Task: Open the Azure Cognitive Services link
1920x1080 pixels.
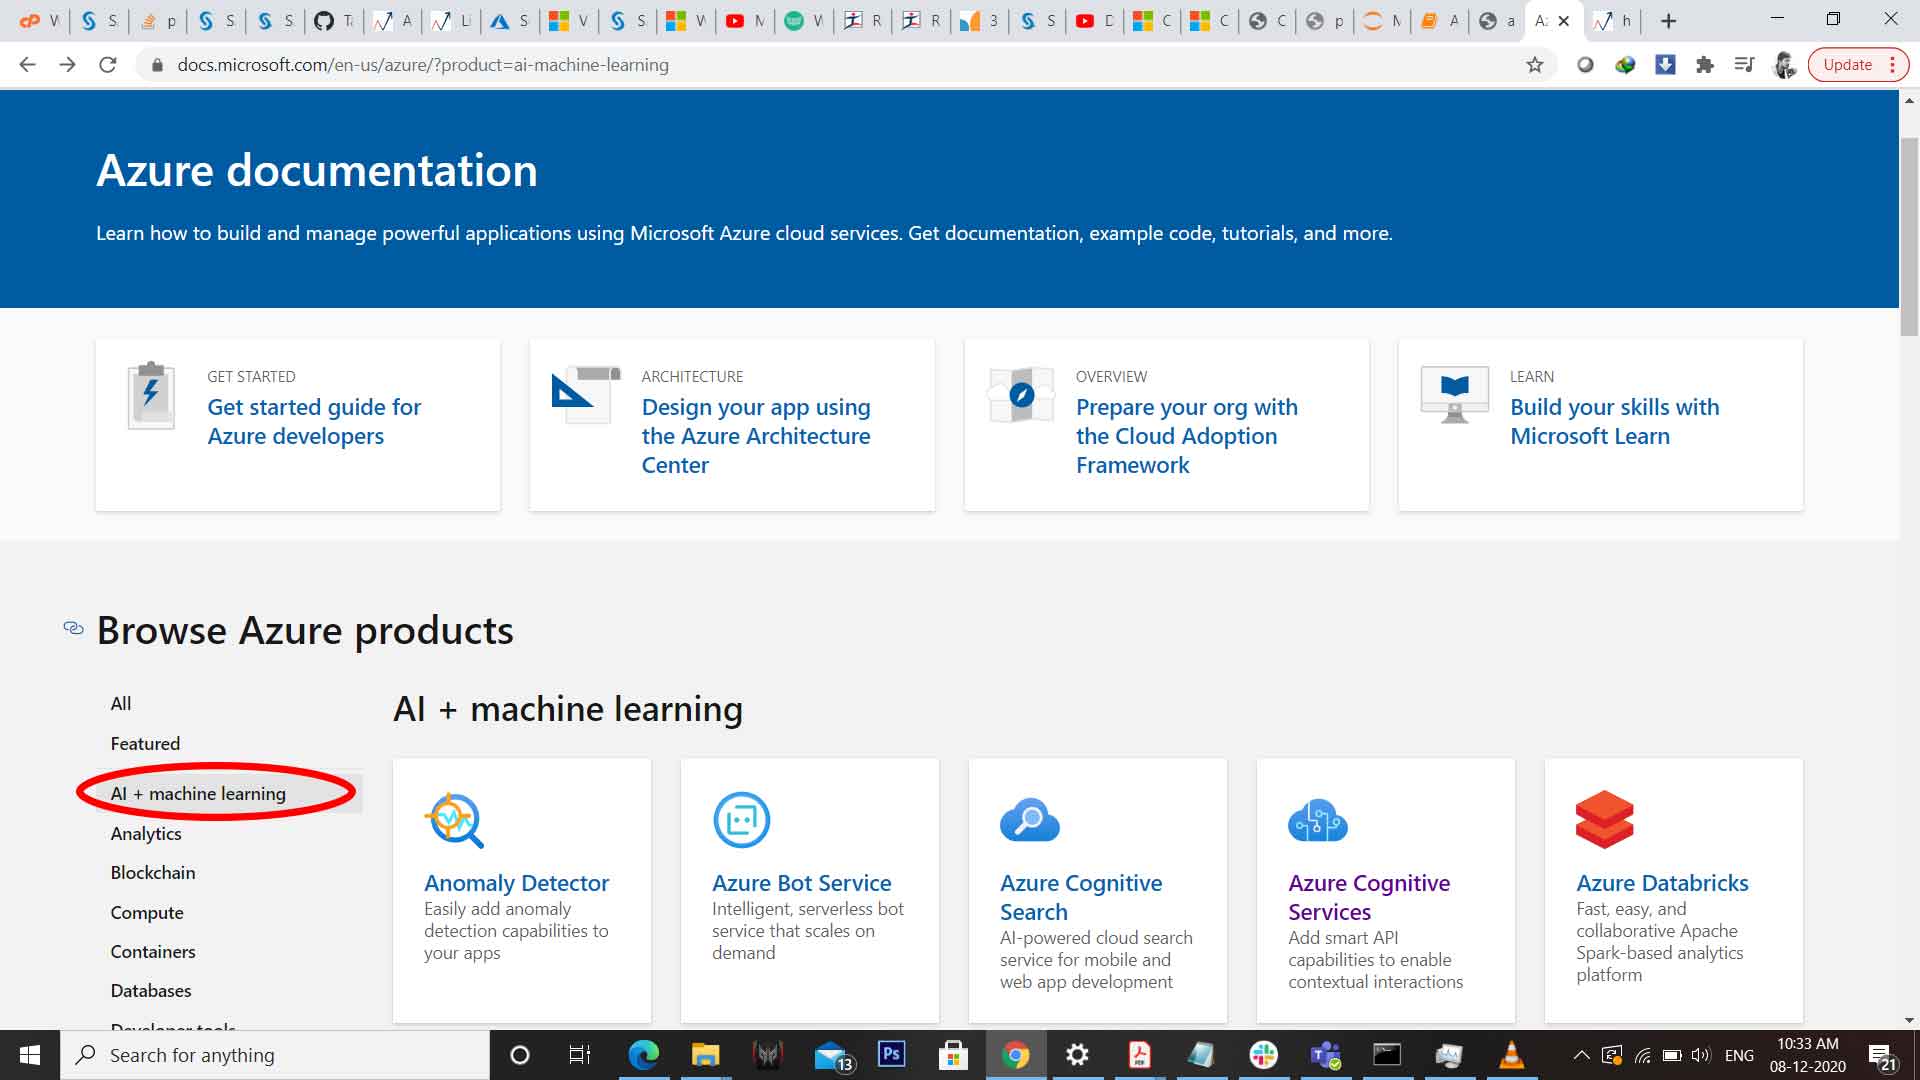Action: click(1369, 897)
